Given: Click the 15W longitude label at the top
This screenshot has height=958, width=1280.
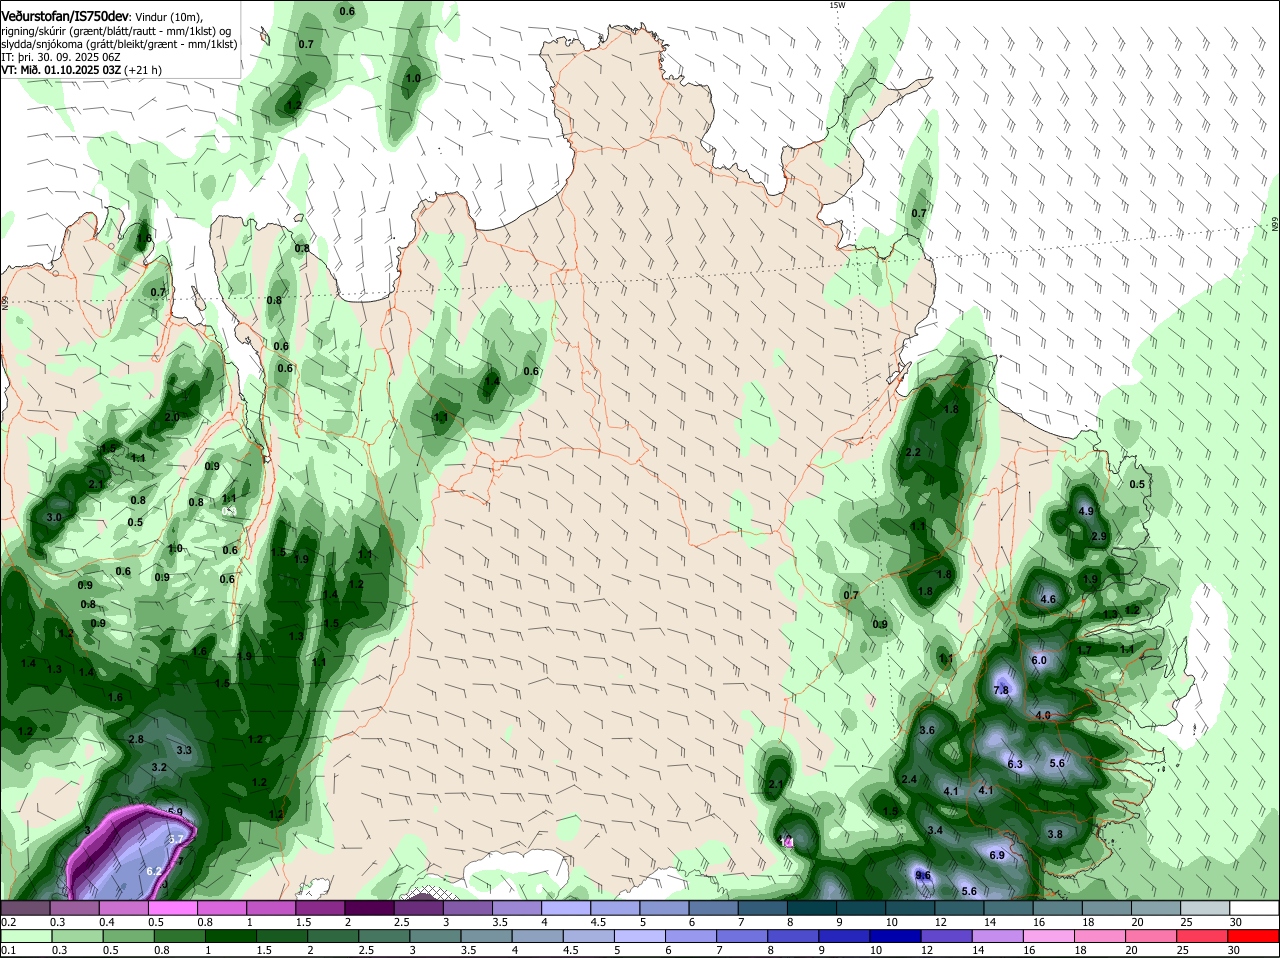Looking at the screenshot, I should coord(837,6).
